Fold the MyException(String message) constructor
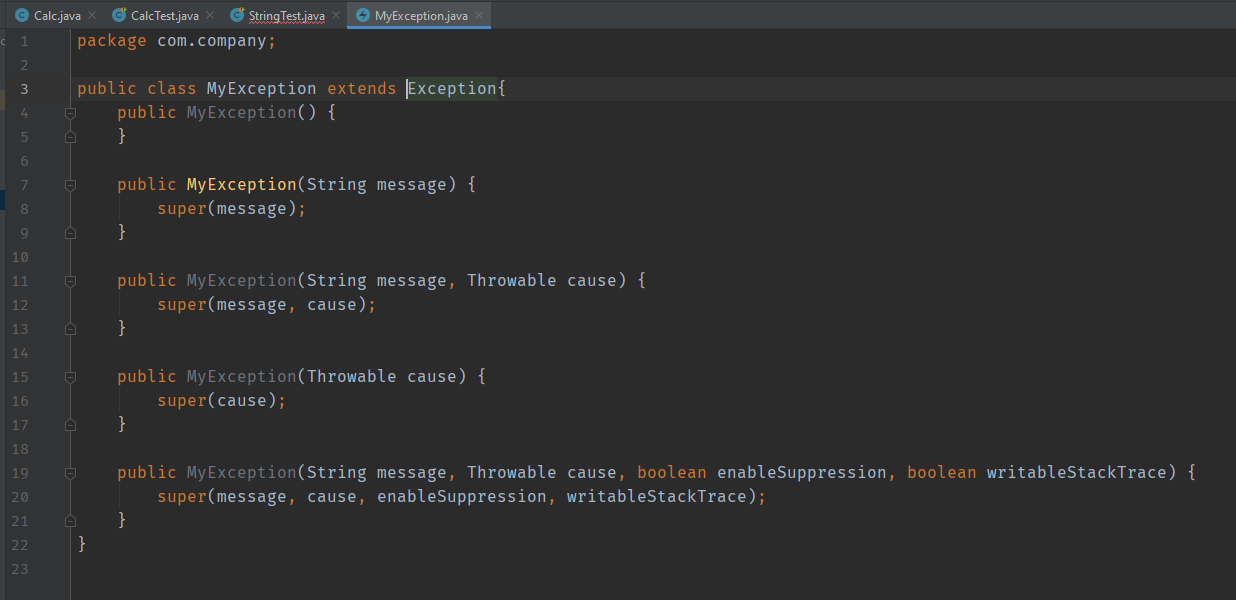Viewport: 1236px width, 600px height. (x=70, y=185)
